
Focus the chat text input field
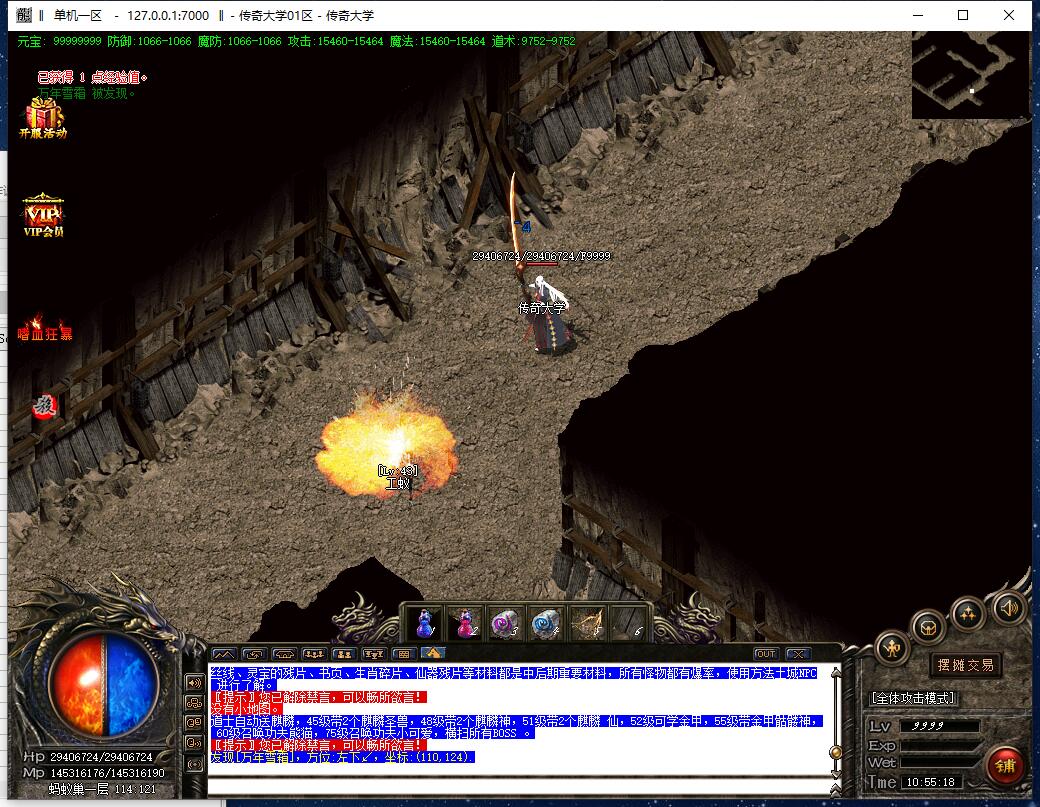[x=519, y=787]
